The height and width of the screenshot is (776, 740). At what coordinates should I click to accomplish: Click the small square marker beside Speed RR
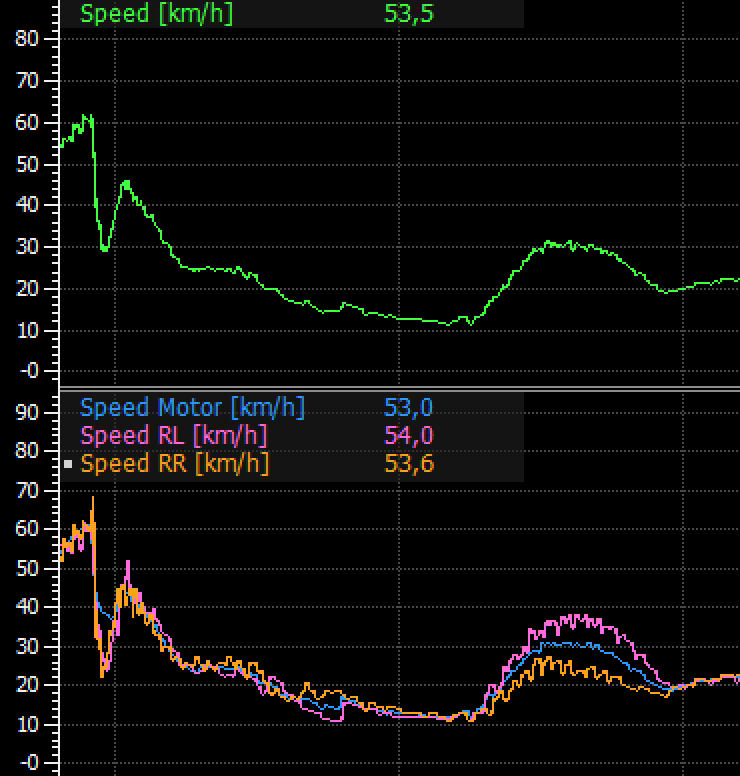coord(68,465)
